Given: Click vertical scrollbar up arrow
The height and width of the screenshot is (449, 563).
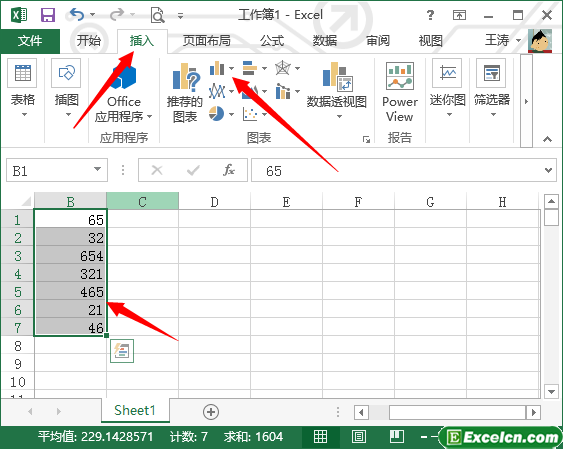Looking at the screenshot, I should [551, 201].
